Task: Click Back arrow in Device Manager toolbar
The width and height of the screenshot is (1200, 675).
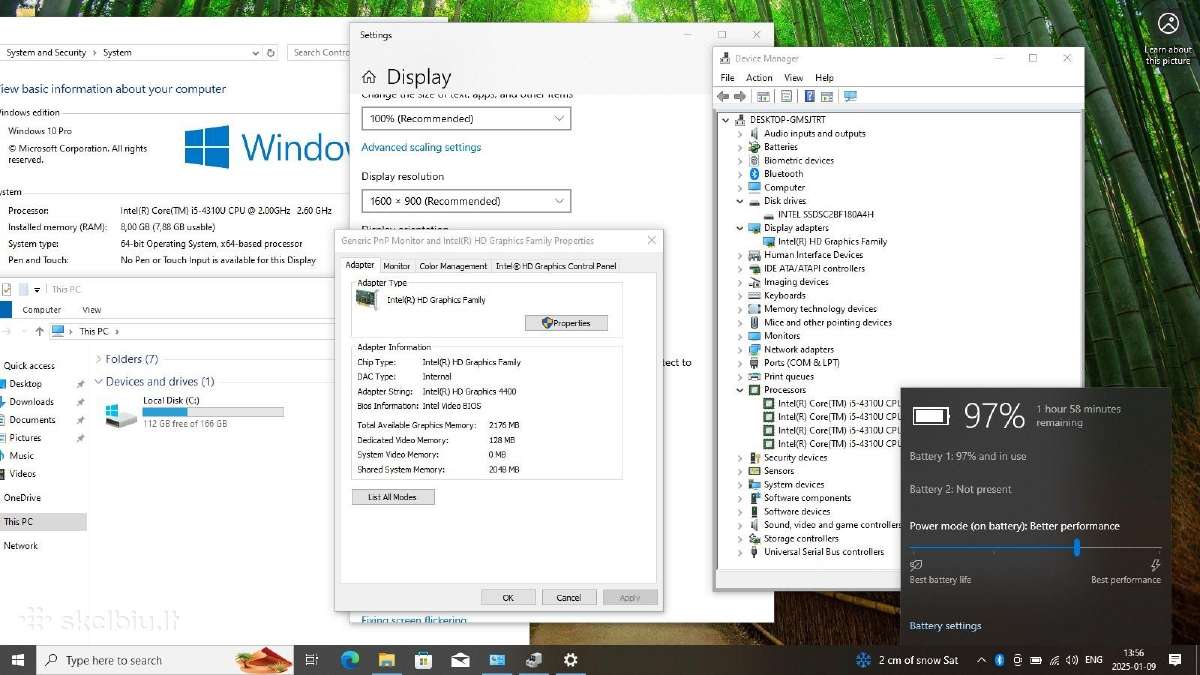Action: click(x=723, y=96)
